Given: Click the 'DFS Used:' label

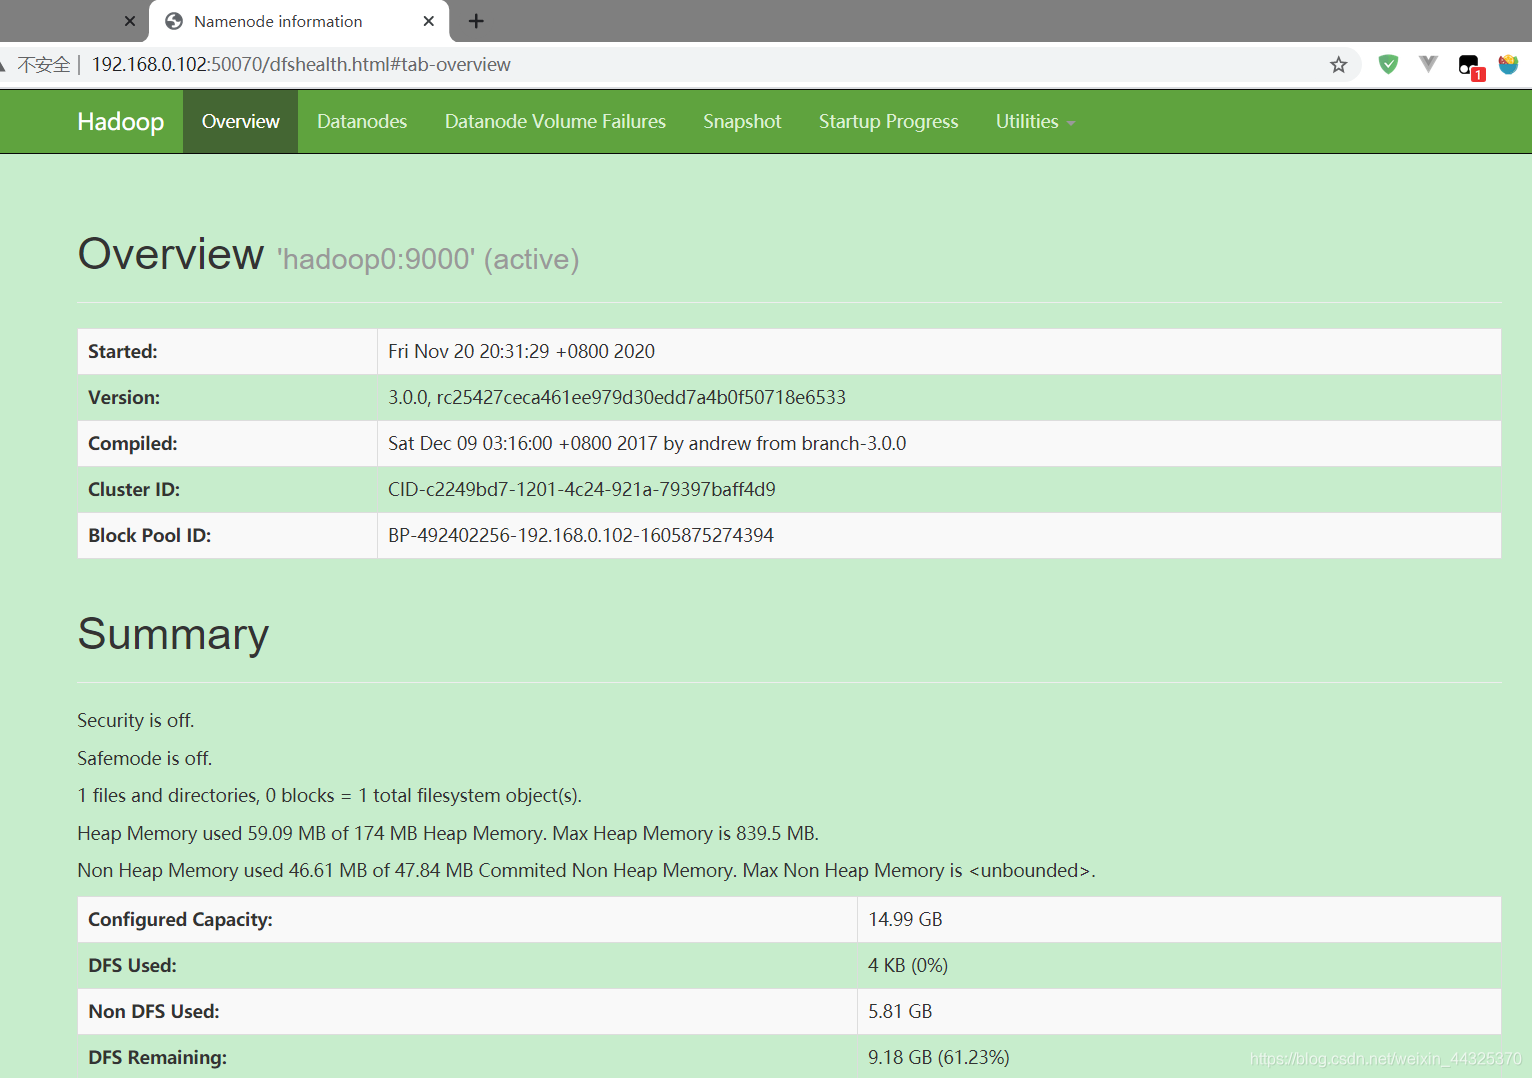Looking at the screenshot, I should tap(132, 966).
